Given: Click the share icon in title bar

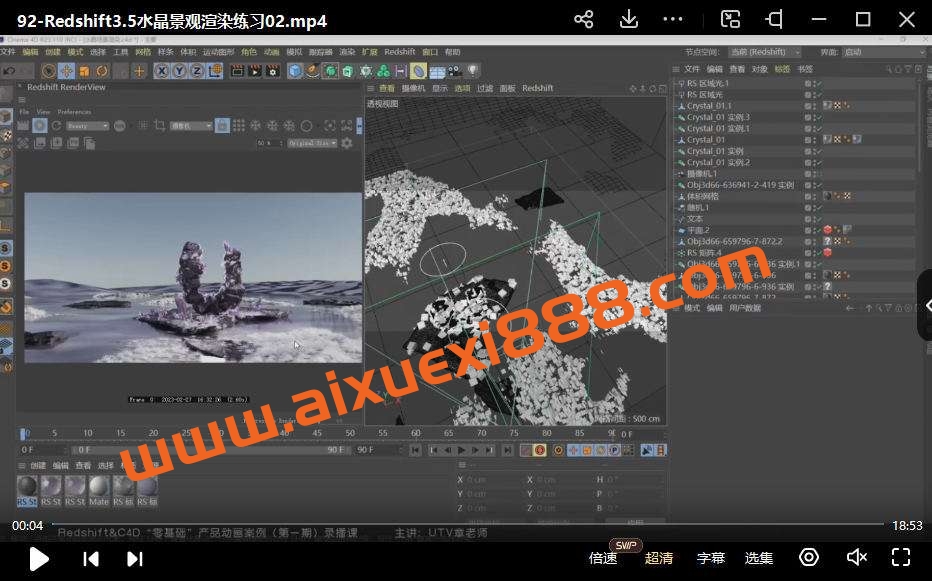Looking at the screenshot, I should [x=584, y=19].
